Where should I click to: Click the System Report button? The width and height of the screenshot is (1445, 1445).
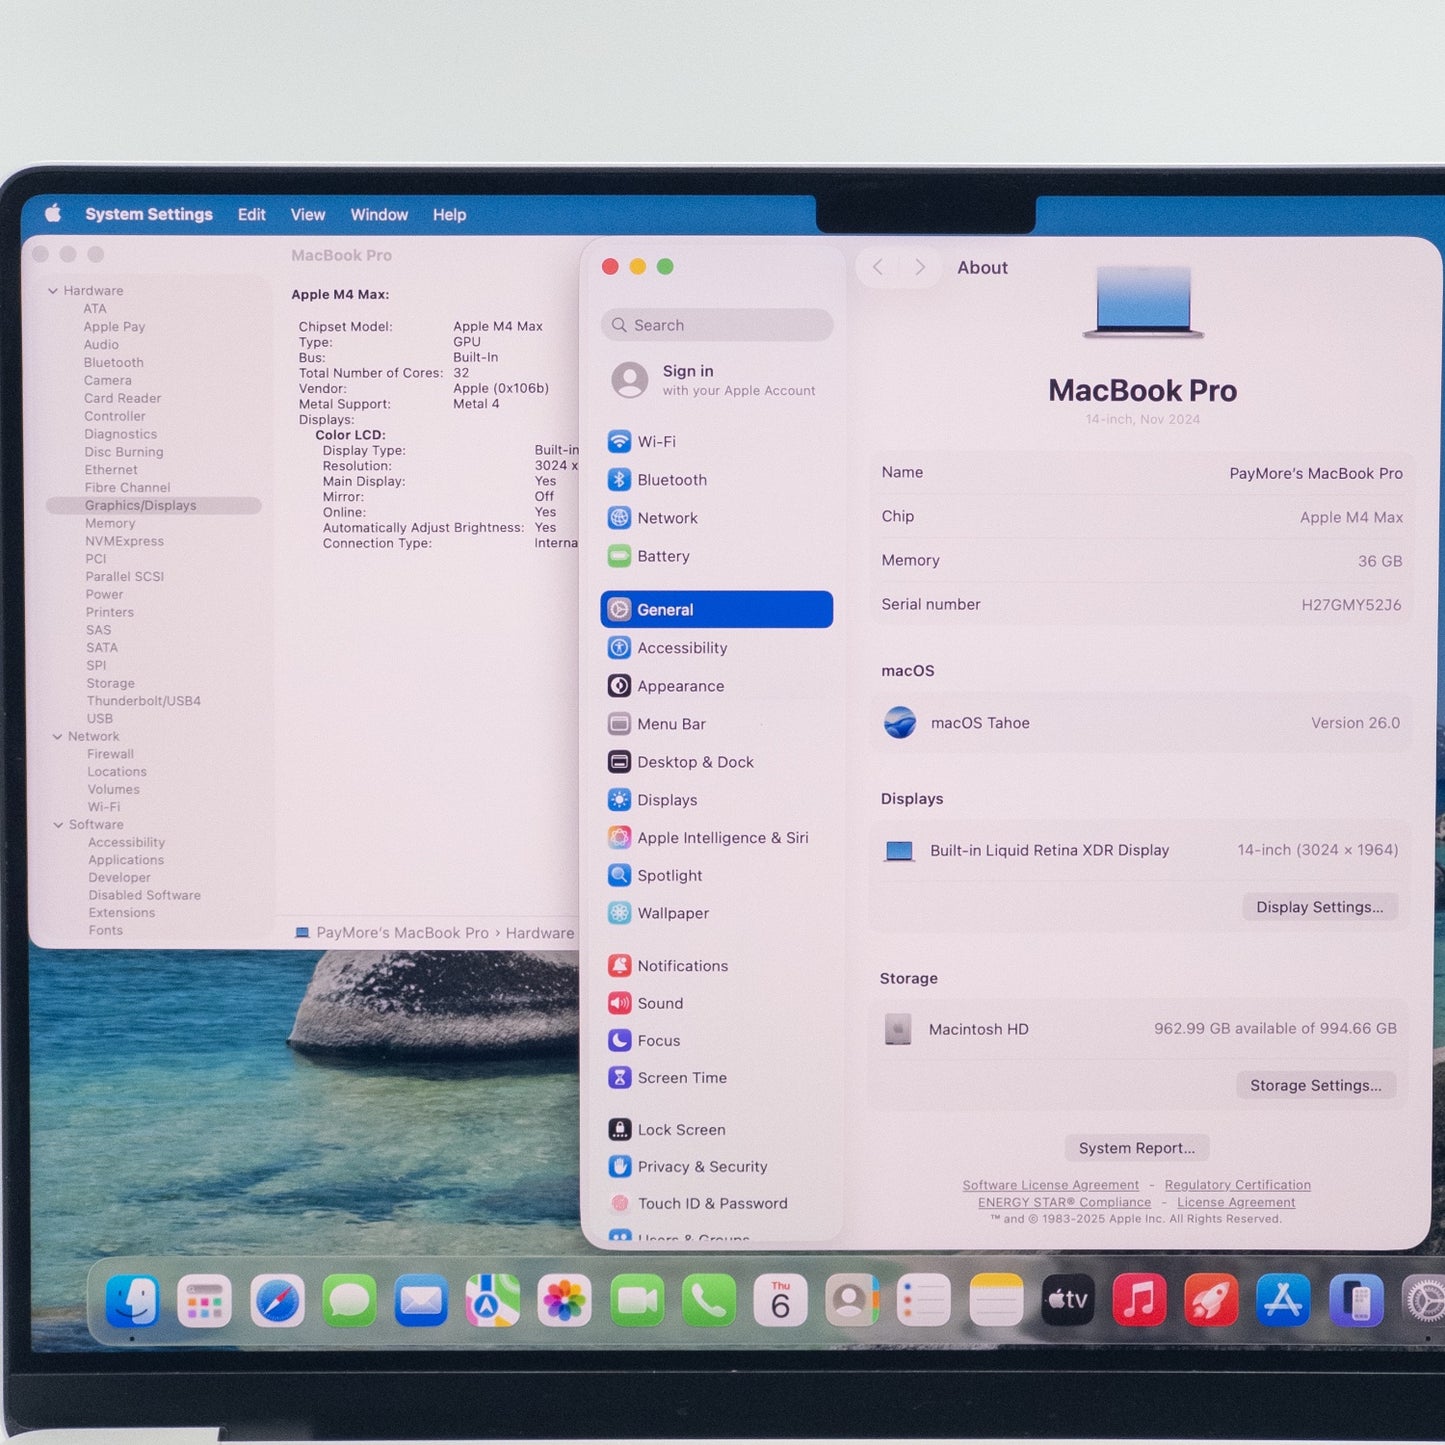click(1136, 1148)
